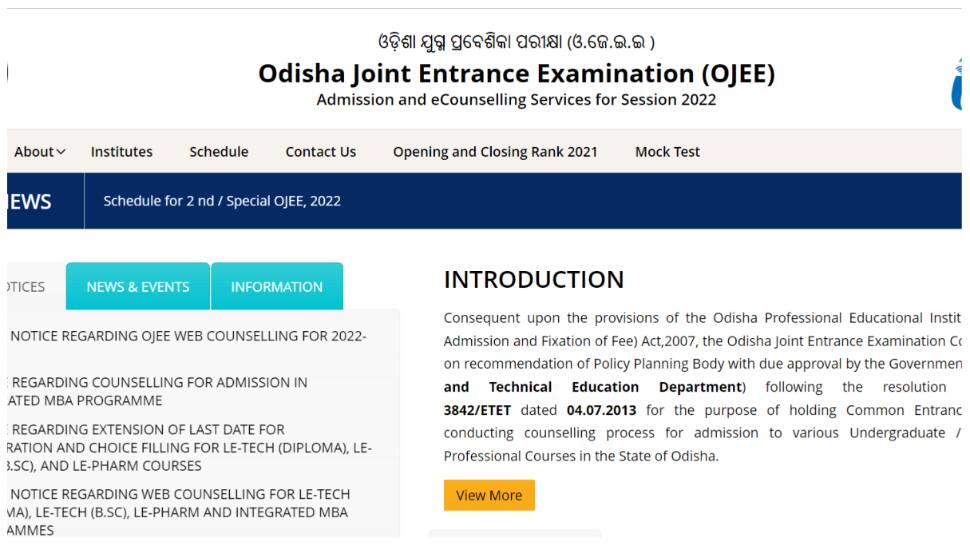Open web counselling notice for LE-TECH courses
Image resolution: width=970 pixels, height=546 pixels.
179,512
